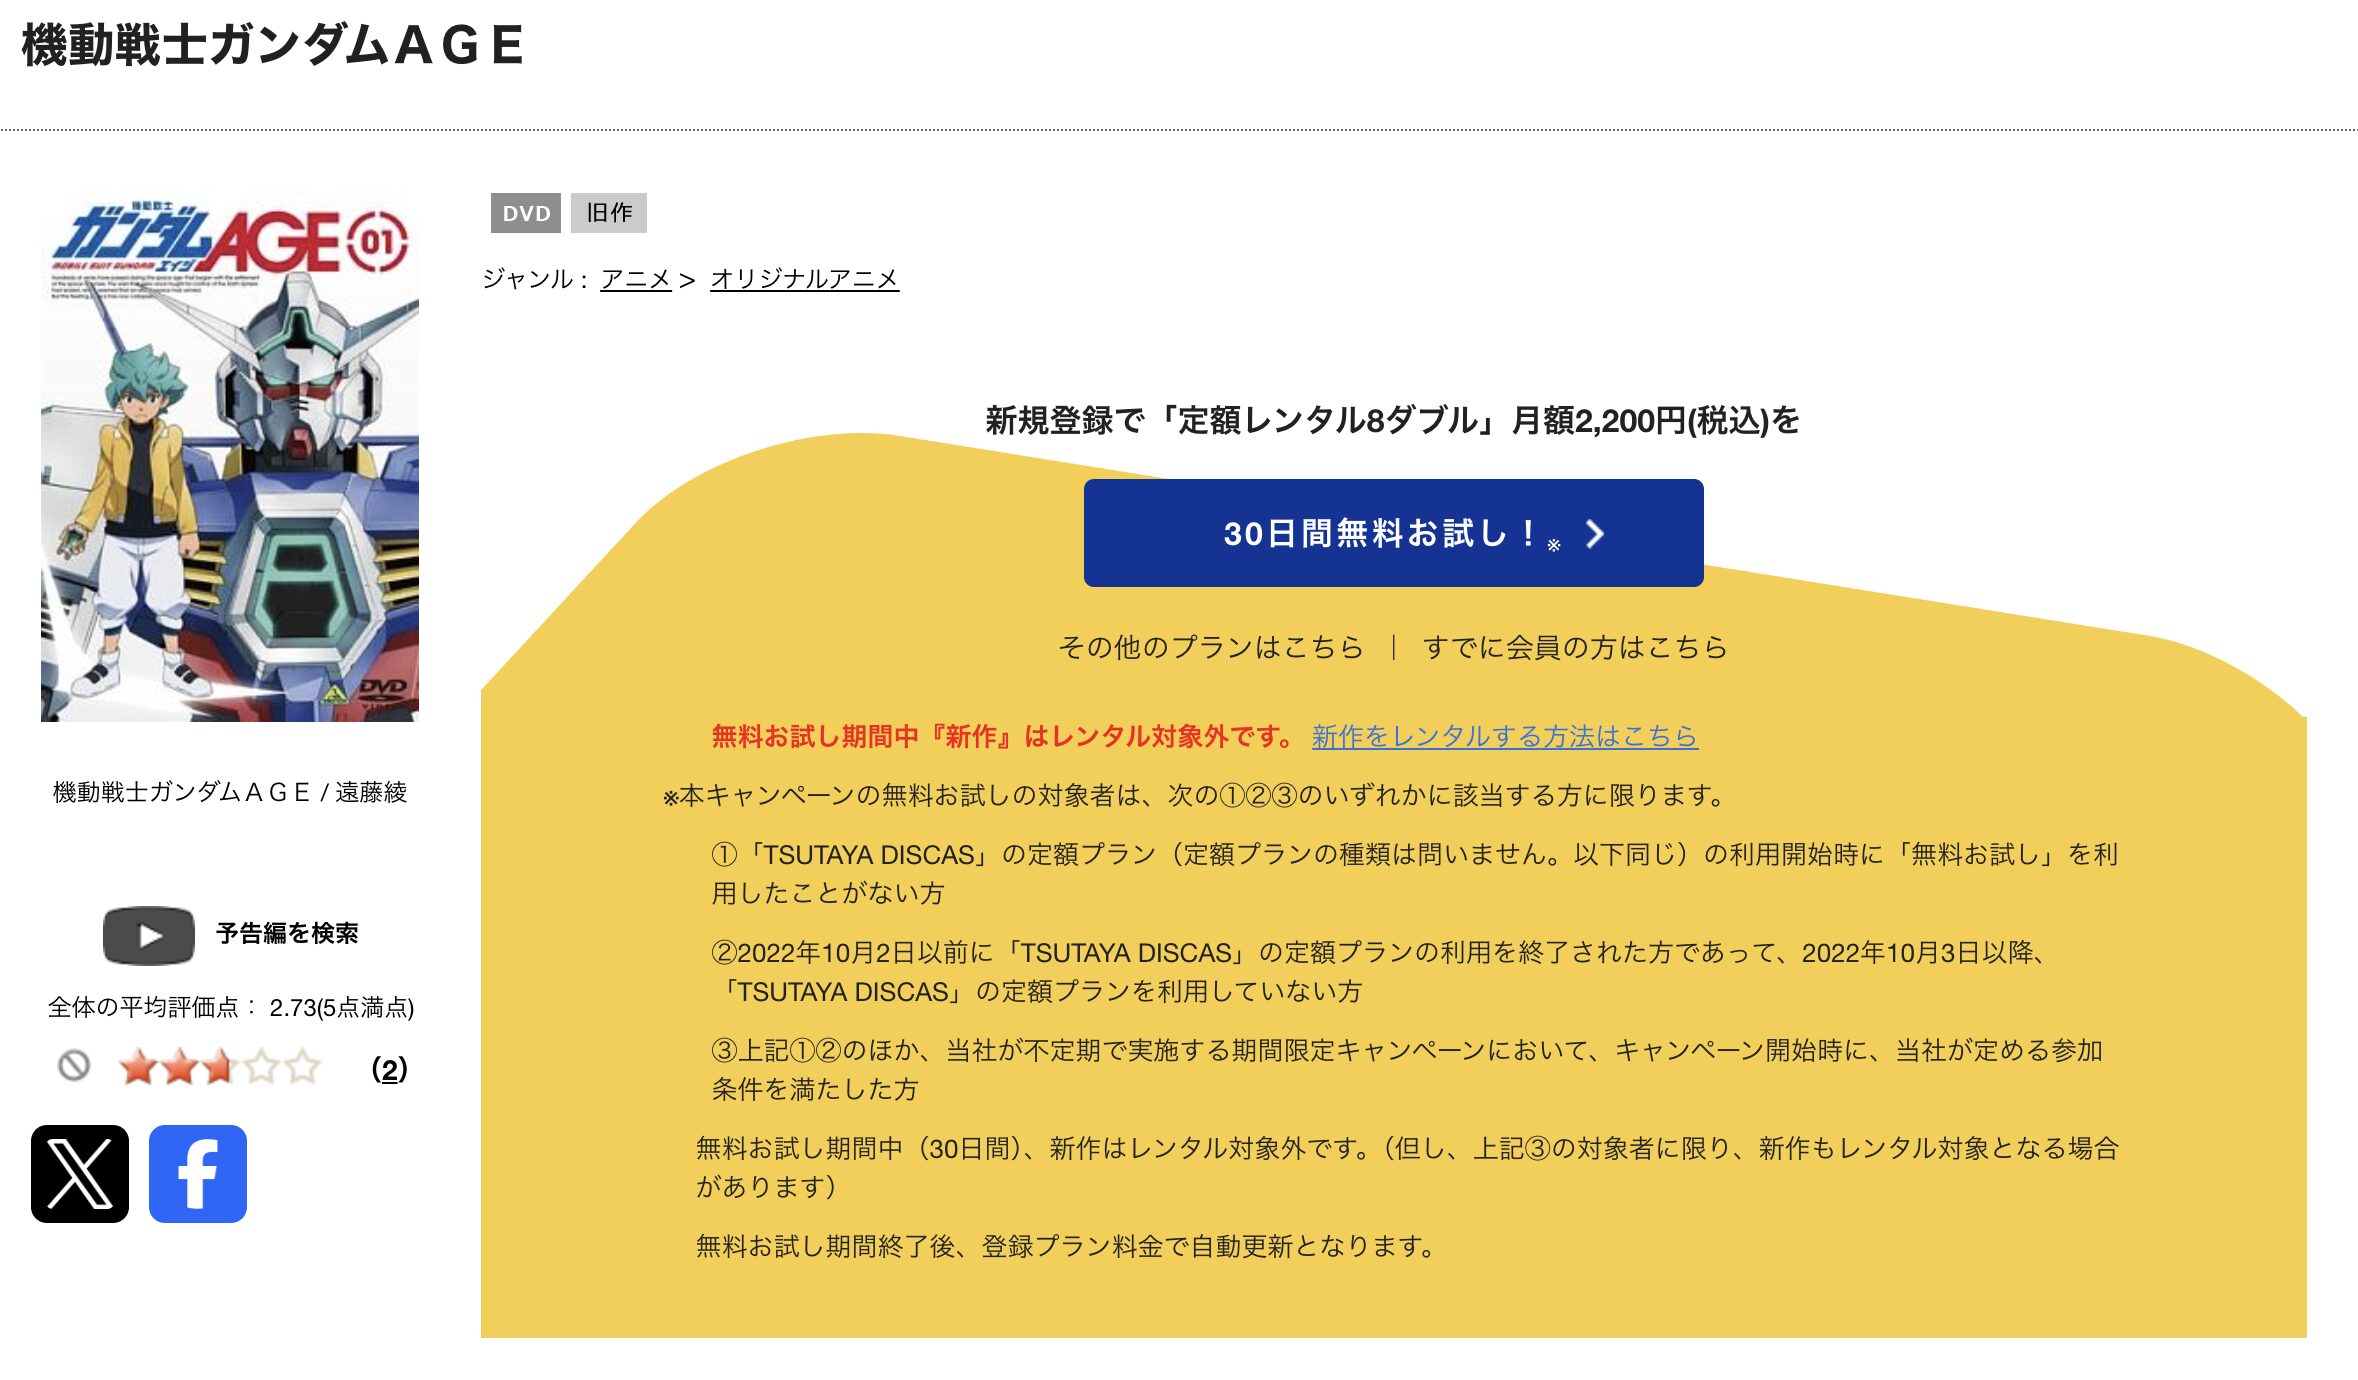2358x1380 pixels.
Task: Share on X (Twitter) icon
Action: pos(80,1173)
